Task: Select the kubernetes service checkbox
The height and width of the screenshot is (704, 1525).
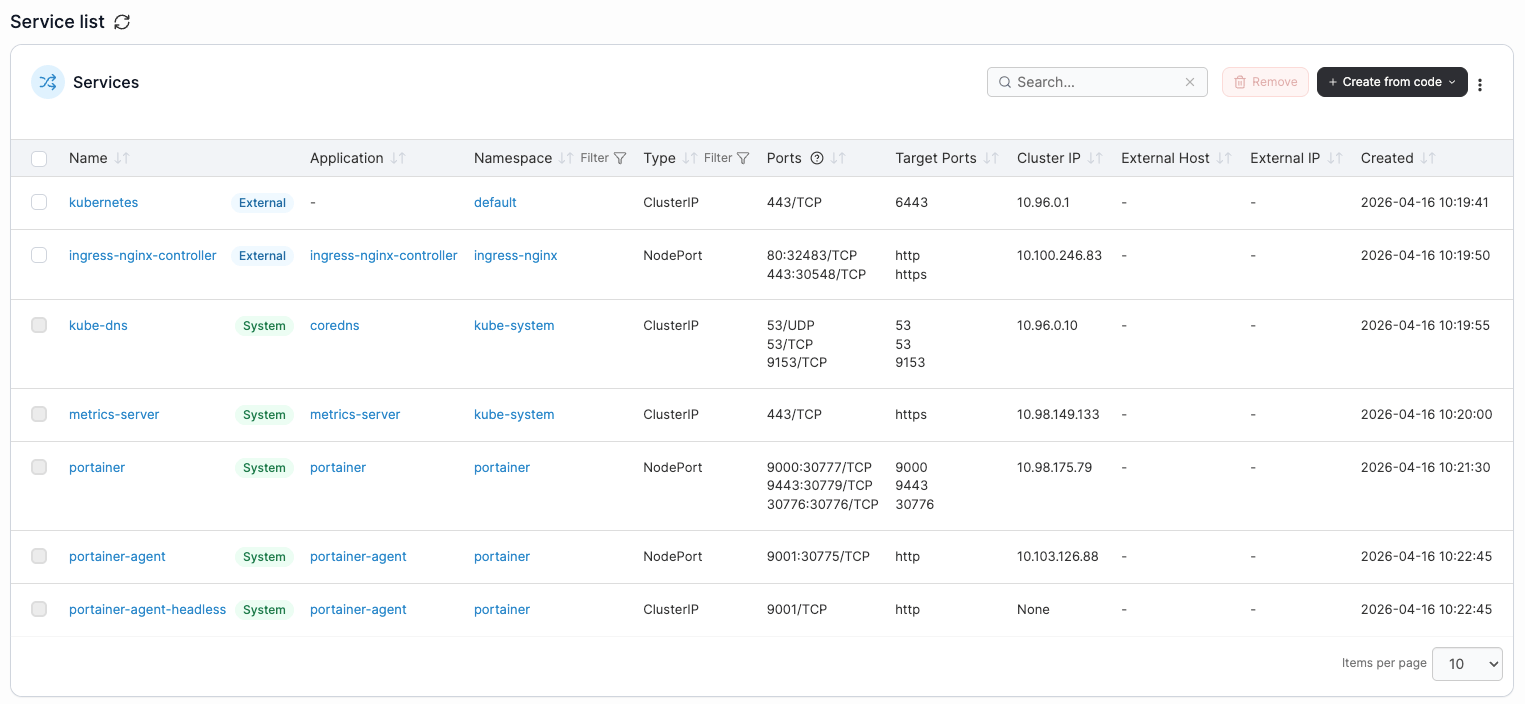Action: [x=39, y=202]
